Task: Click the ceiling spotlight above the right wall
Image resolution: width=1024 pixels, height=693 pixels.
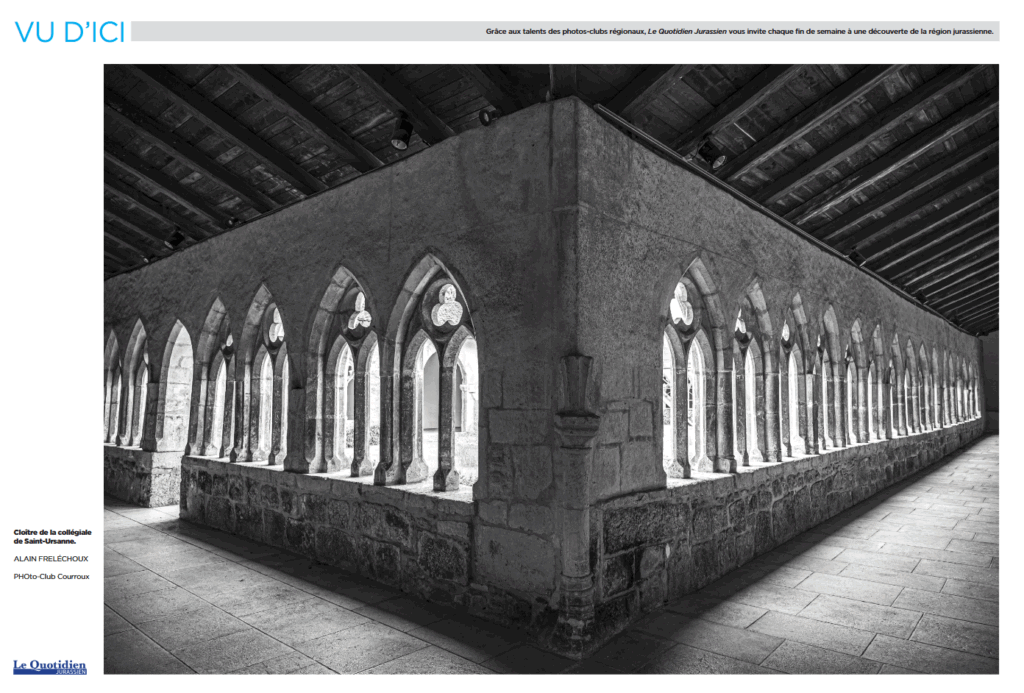Action: pyautogui.click(x=712, y=152)
